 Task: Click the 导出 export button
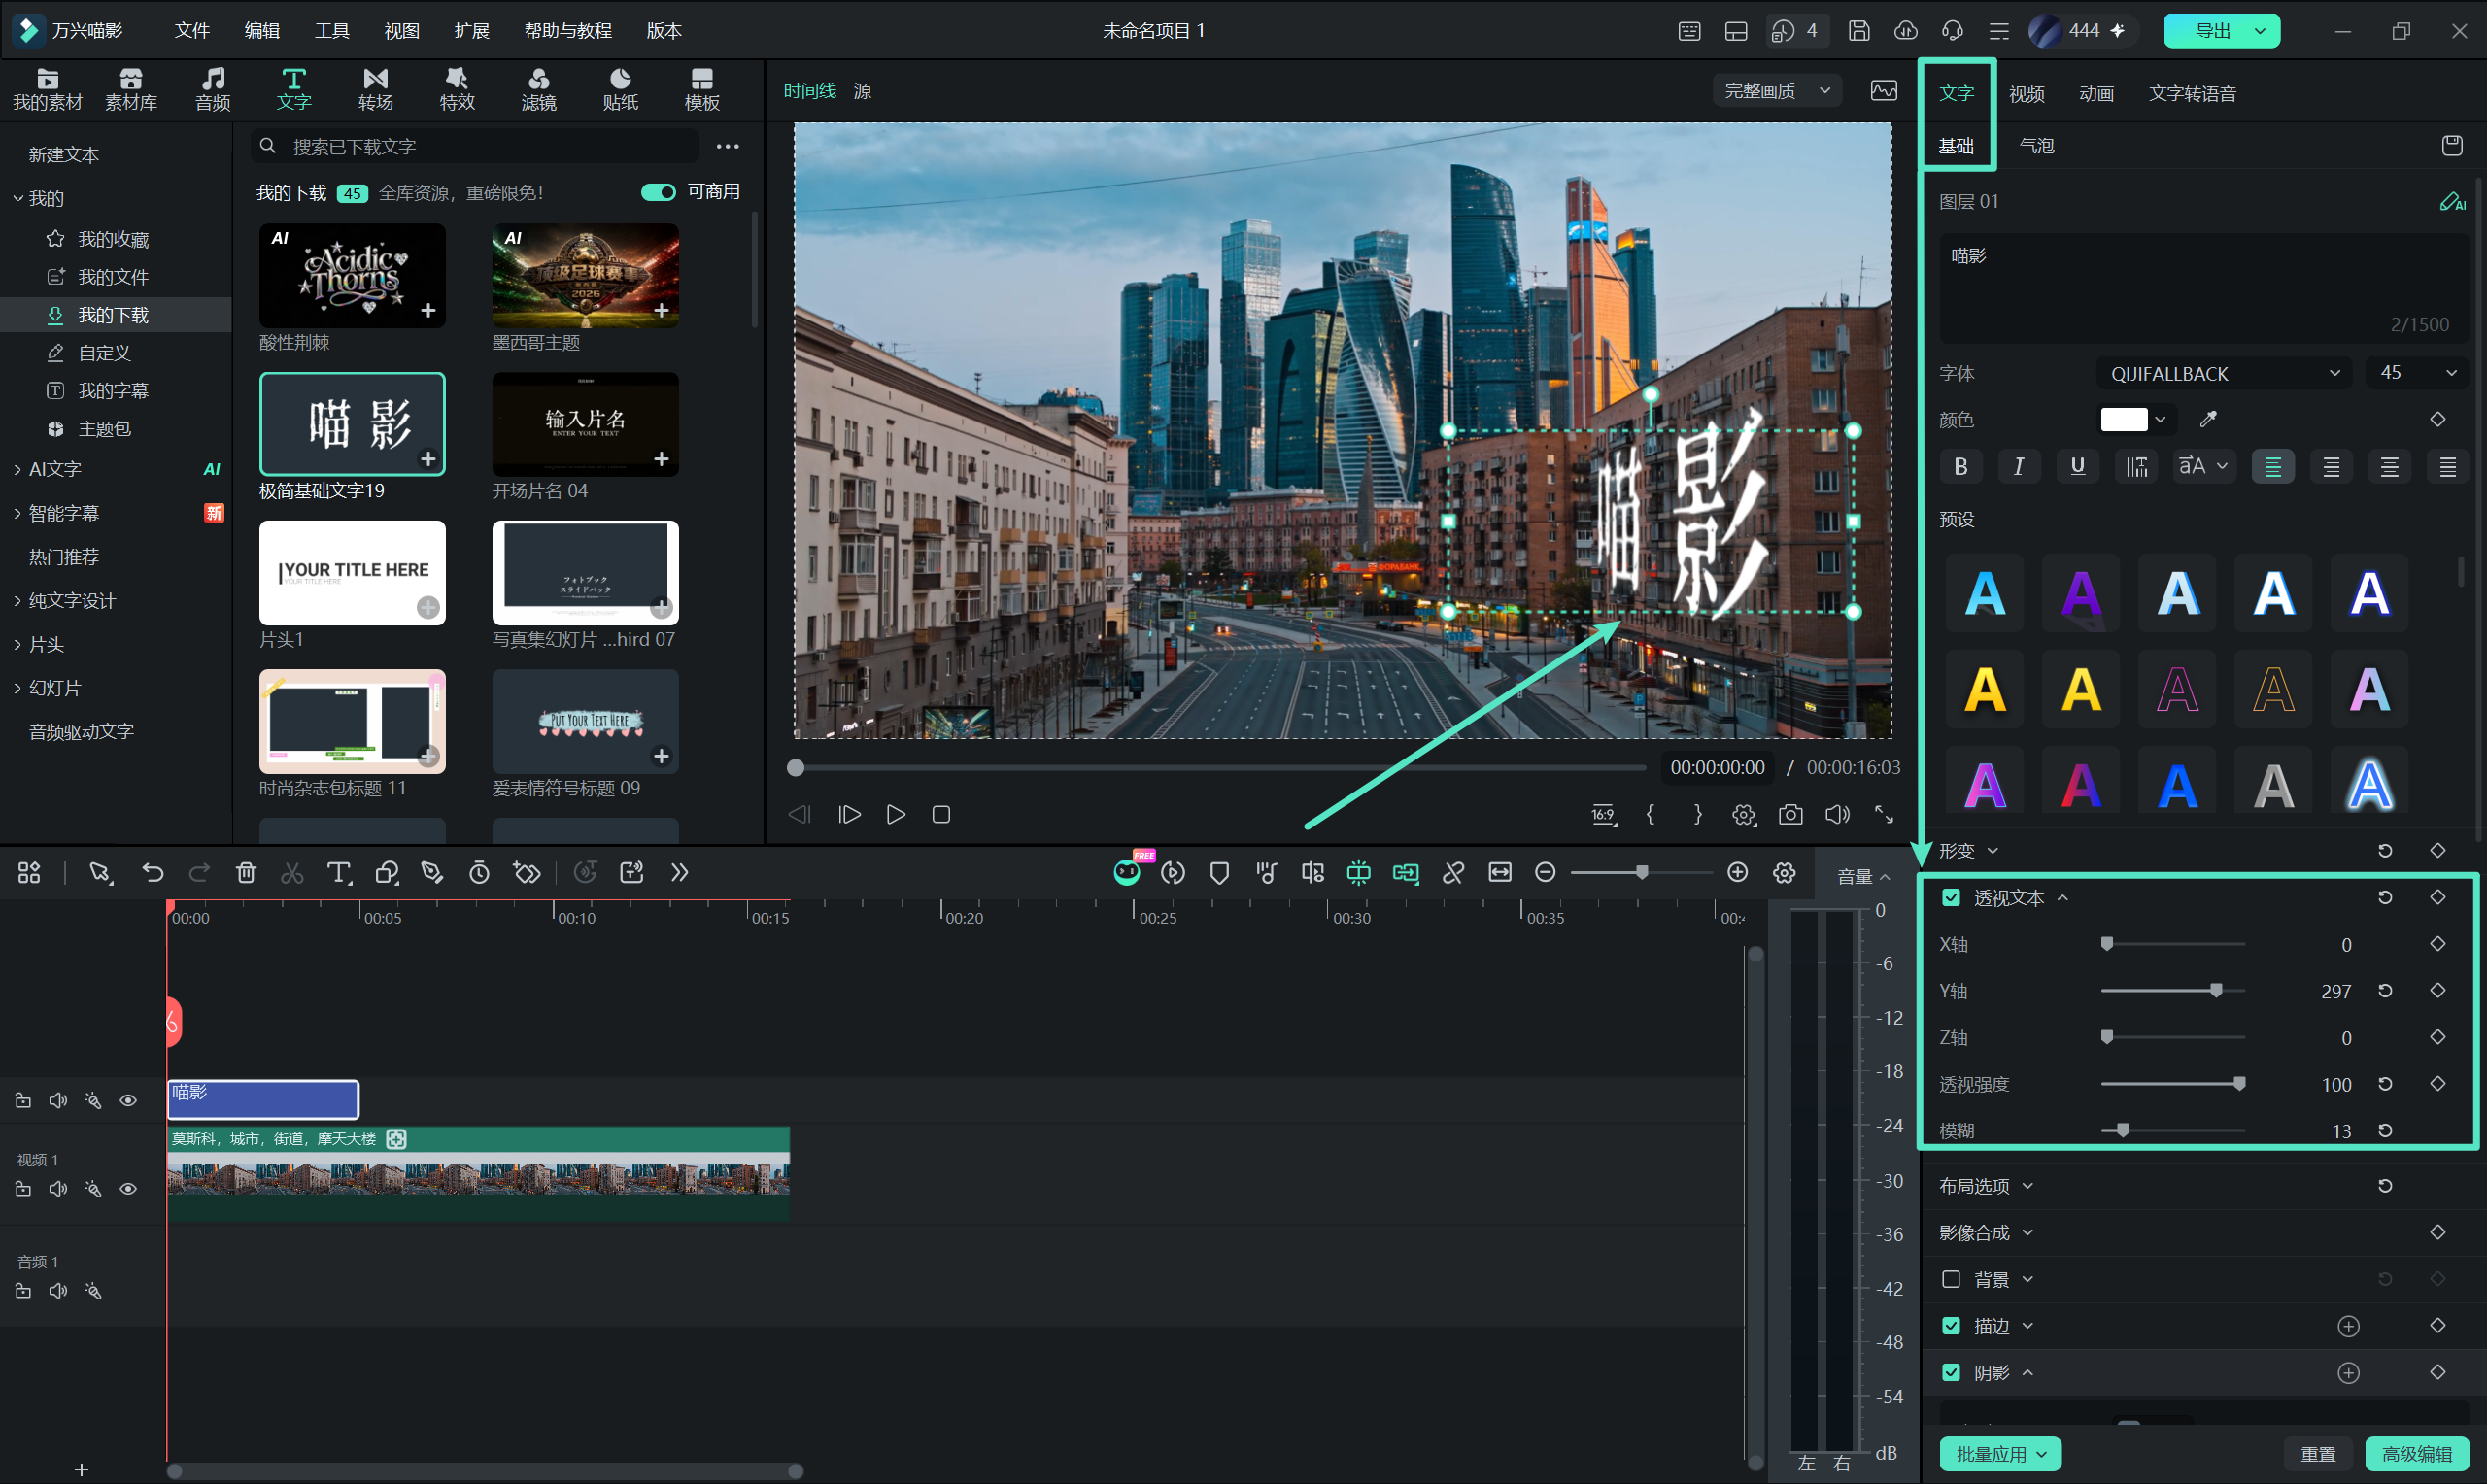pyautogui.click(x=2222, y=31)
